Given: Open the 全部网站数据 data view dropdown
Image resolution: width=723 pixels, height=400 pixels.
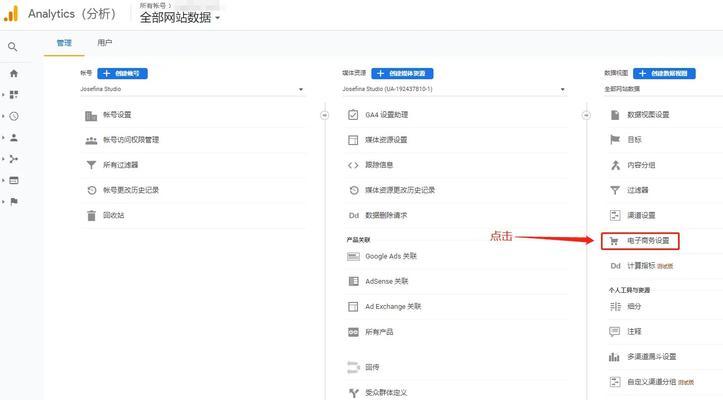Looking at the screenshot, I should click(663, 89).
